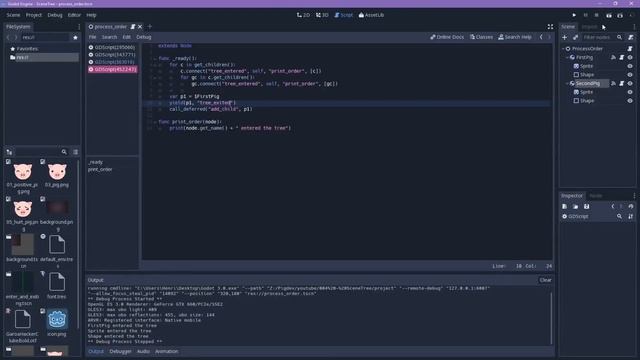Viewport: 640px width, 360px height.
Task: Jump to _ready in method list
Action: click(96, 162)
